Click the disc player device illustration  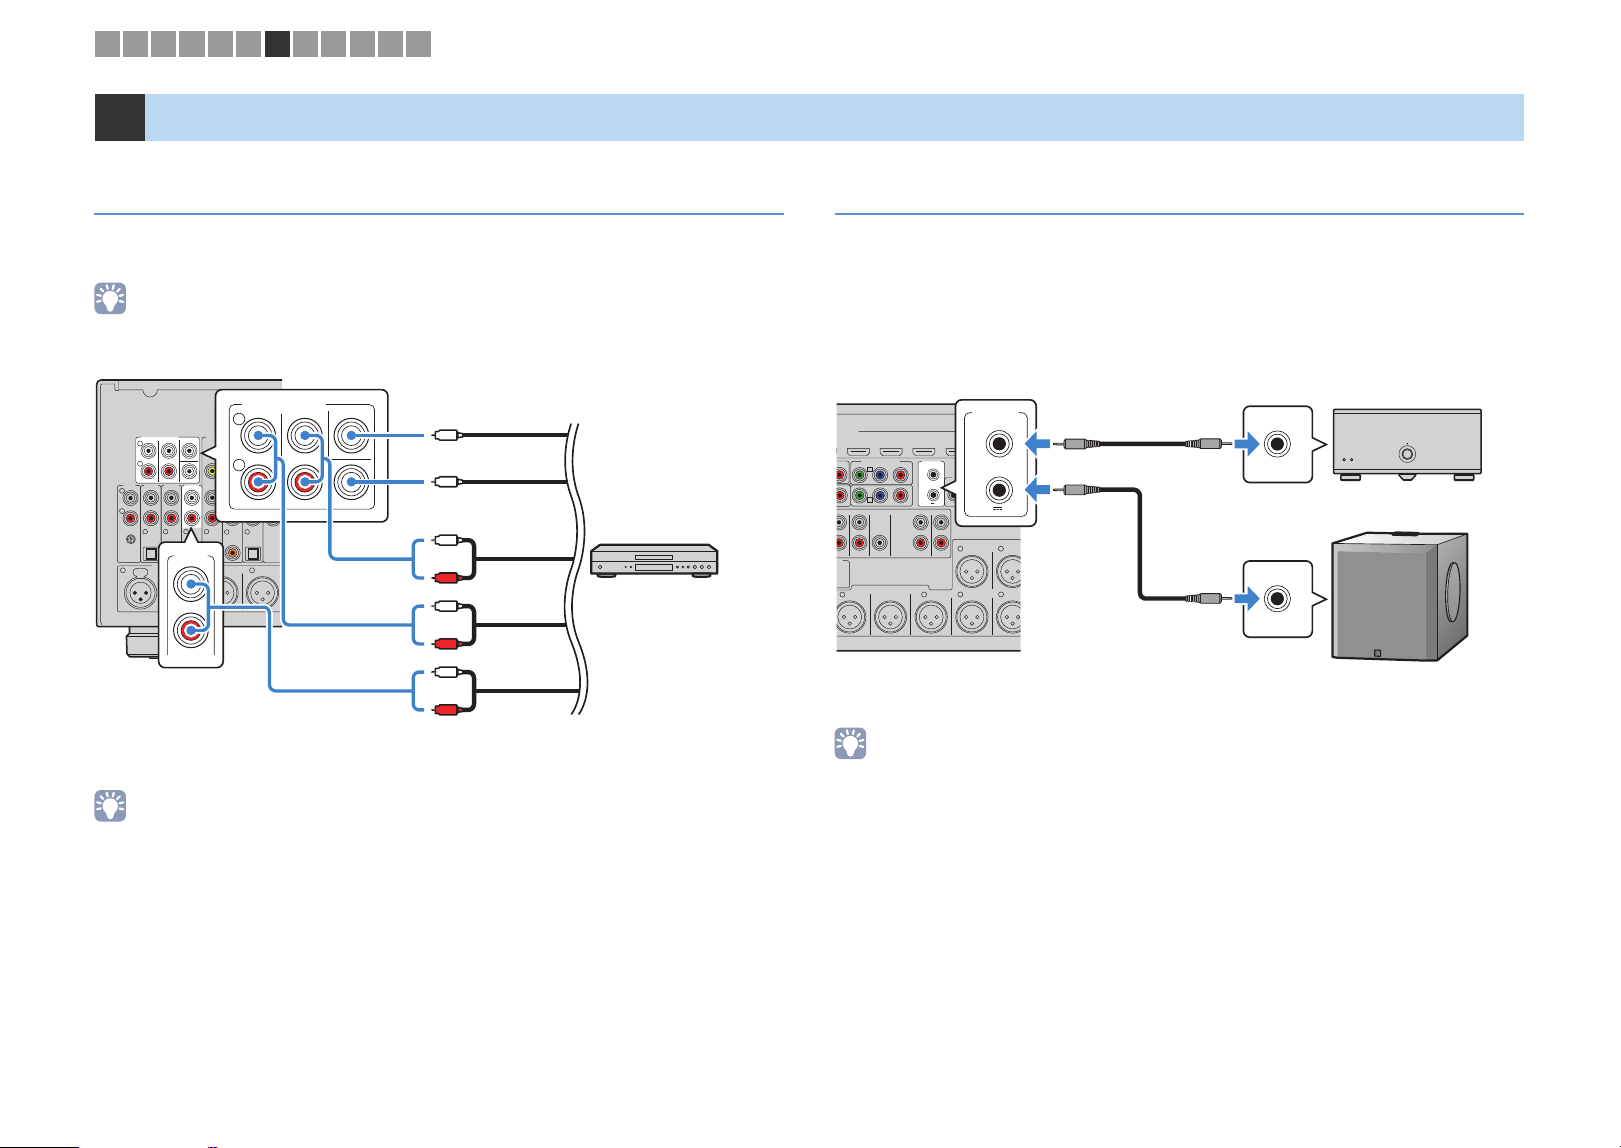tap(655, 560)
